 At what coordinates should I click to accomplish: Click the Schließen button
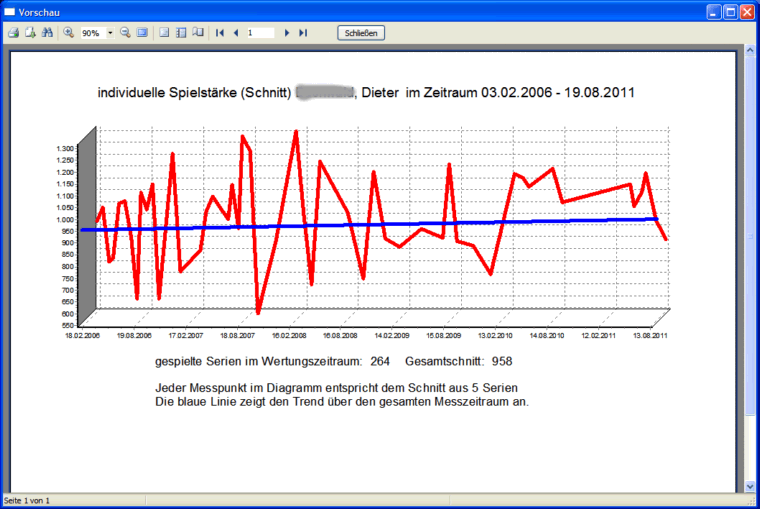pos(361,33)
